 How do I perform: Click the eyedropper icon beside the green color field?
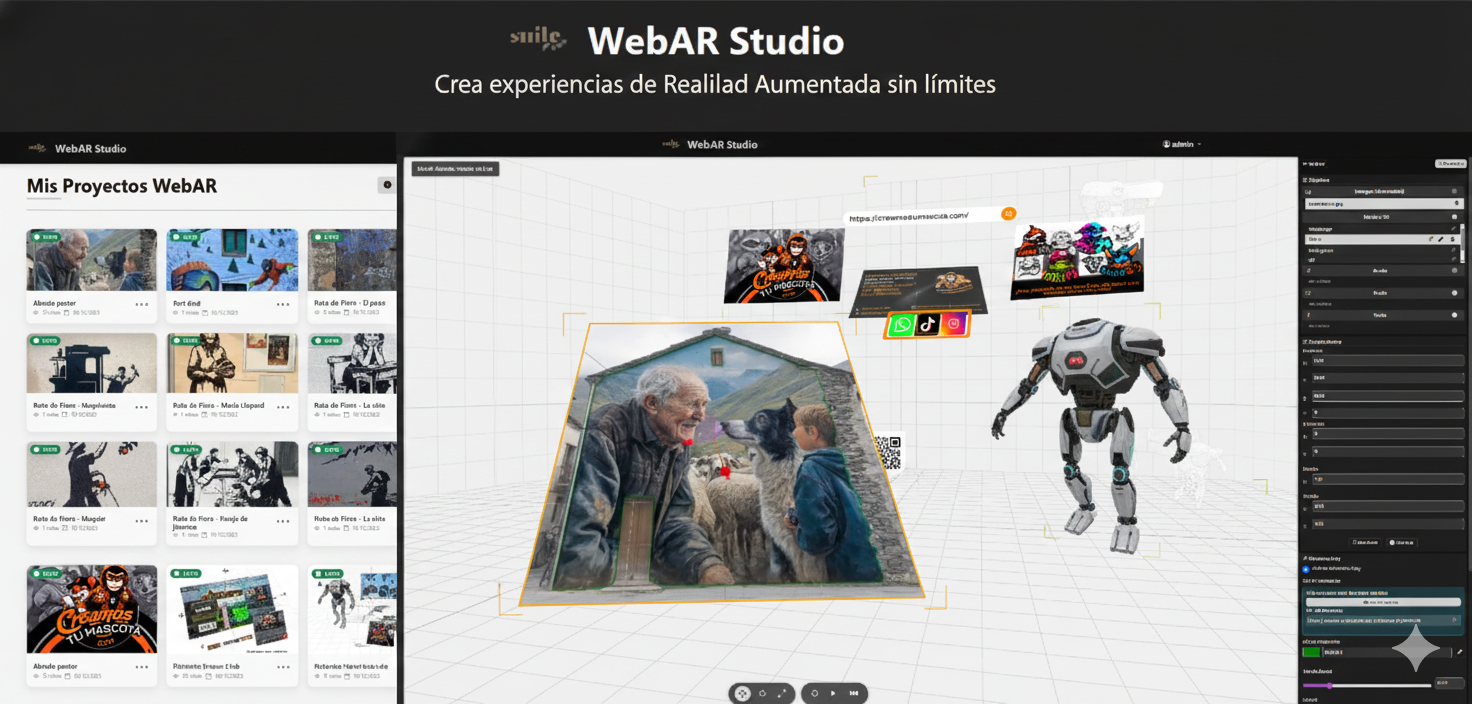pyautogui.click(x=1459, y=652)
